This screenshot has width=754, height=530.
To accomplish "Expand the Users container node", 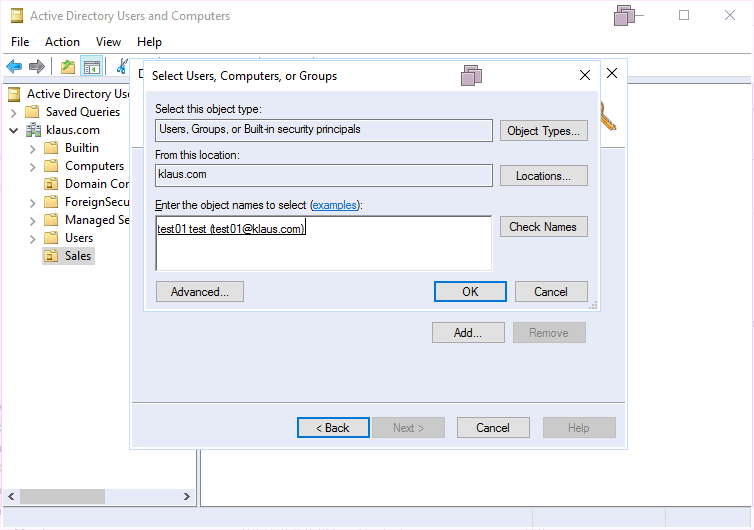I will [x=33, y=238].
